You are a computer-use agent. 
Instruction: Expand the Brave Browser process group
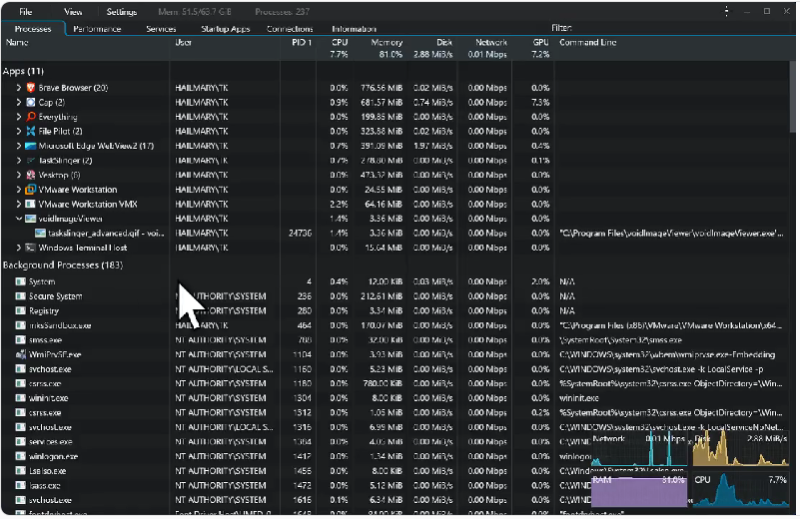[x=19, y=88]
